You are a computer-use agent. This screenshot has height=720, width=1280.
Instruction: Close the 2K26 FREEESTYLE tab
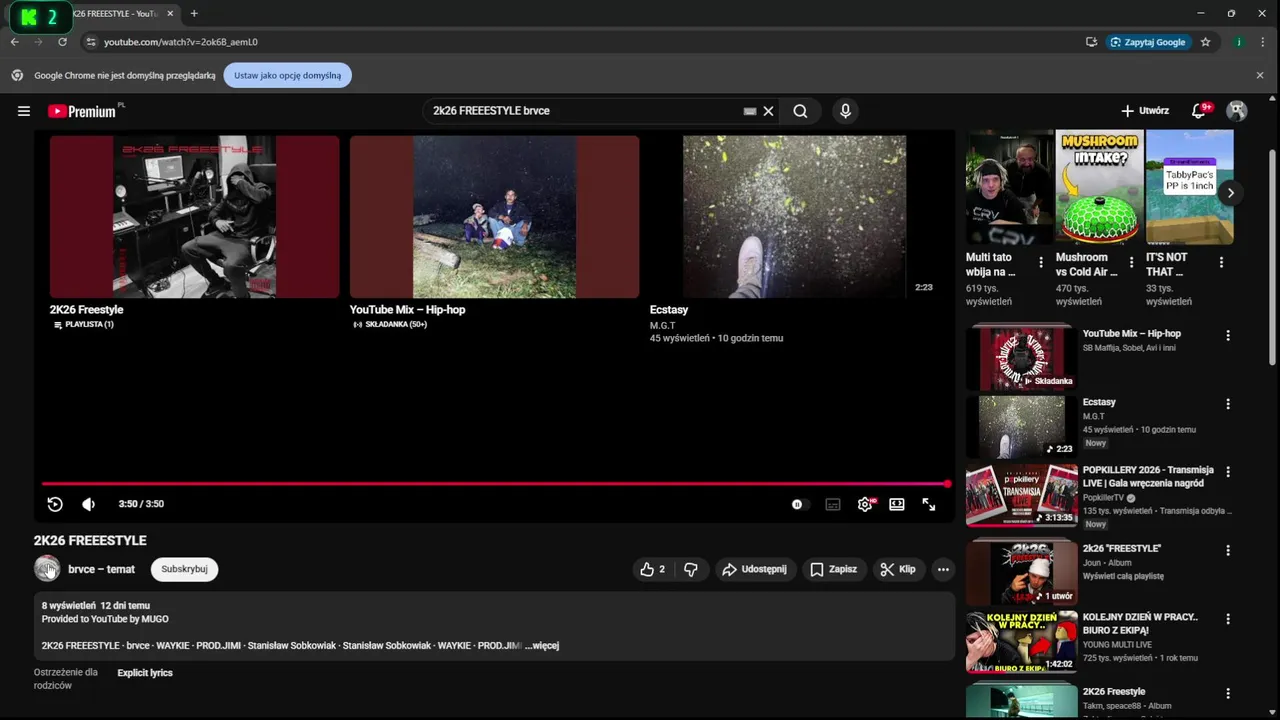coord(171,14)
